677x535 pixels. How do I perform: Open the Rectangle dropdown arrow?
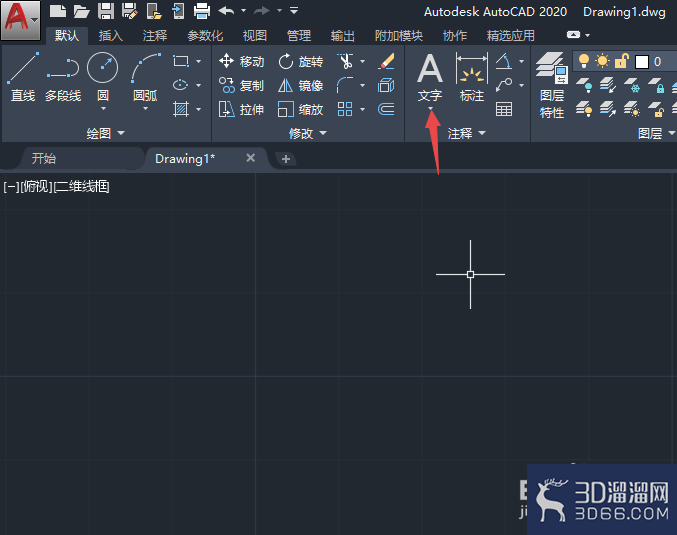point(199,62)
